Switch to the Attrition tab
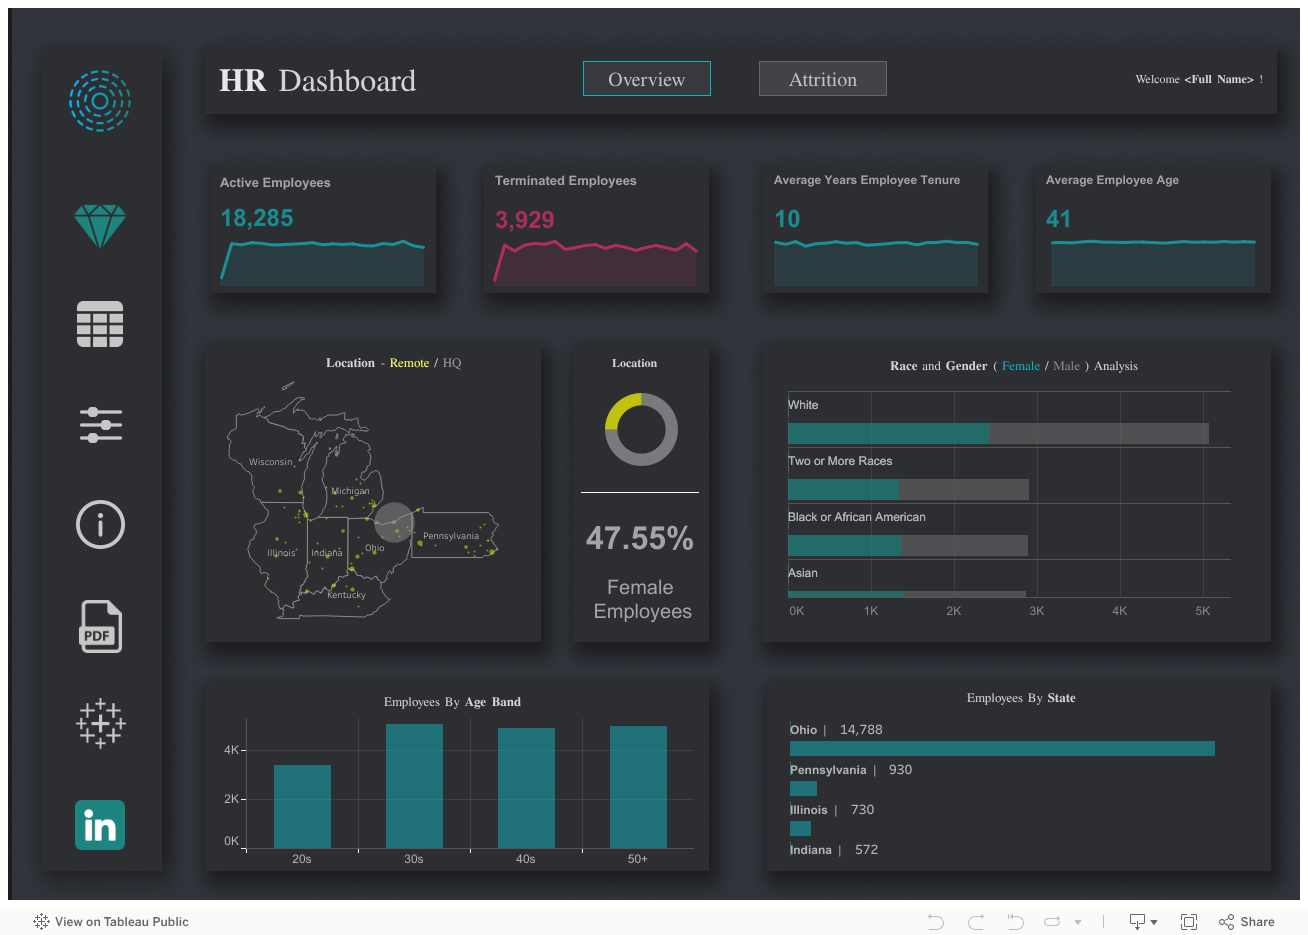Screen dimensions: 1308x935 click(x=822, y=78)
